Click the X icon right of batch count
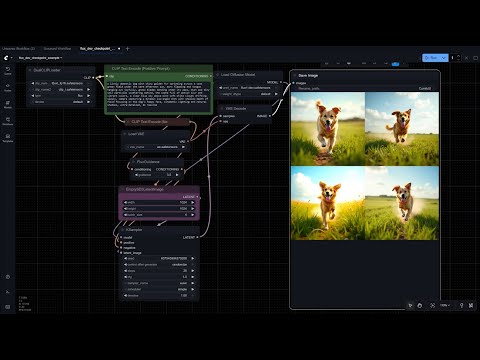Viewport: 480px width, 360px height. [466, 58]
